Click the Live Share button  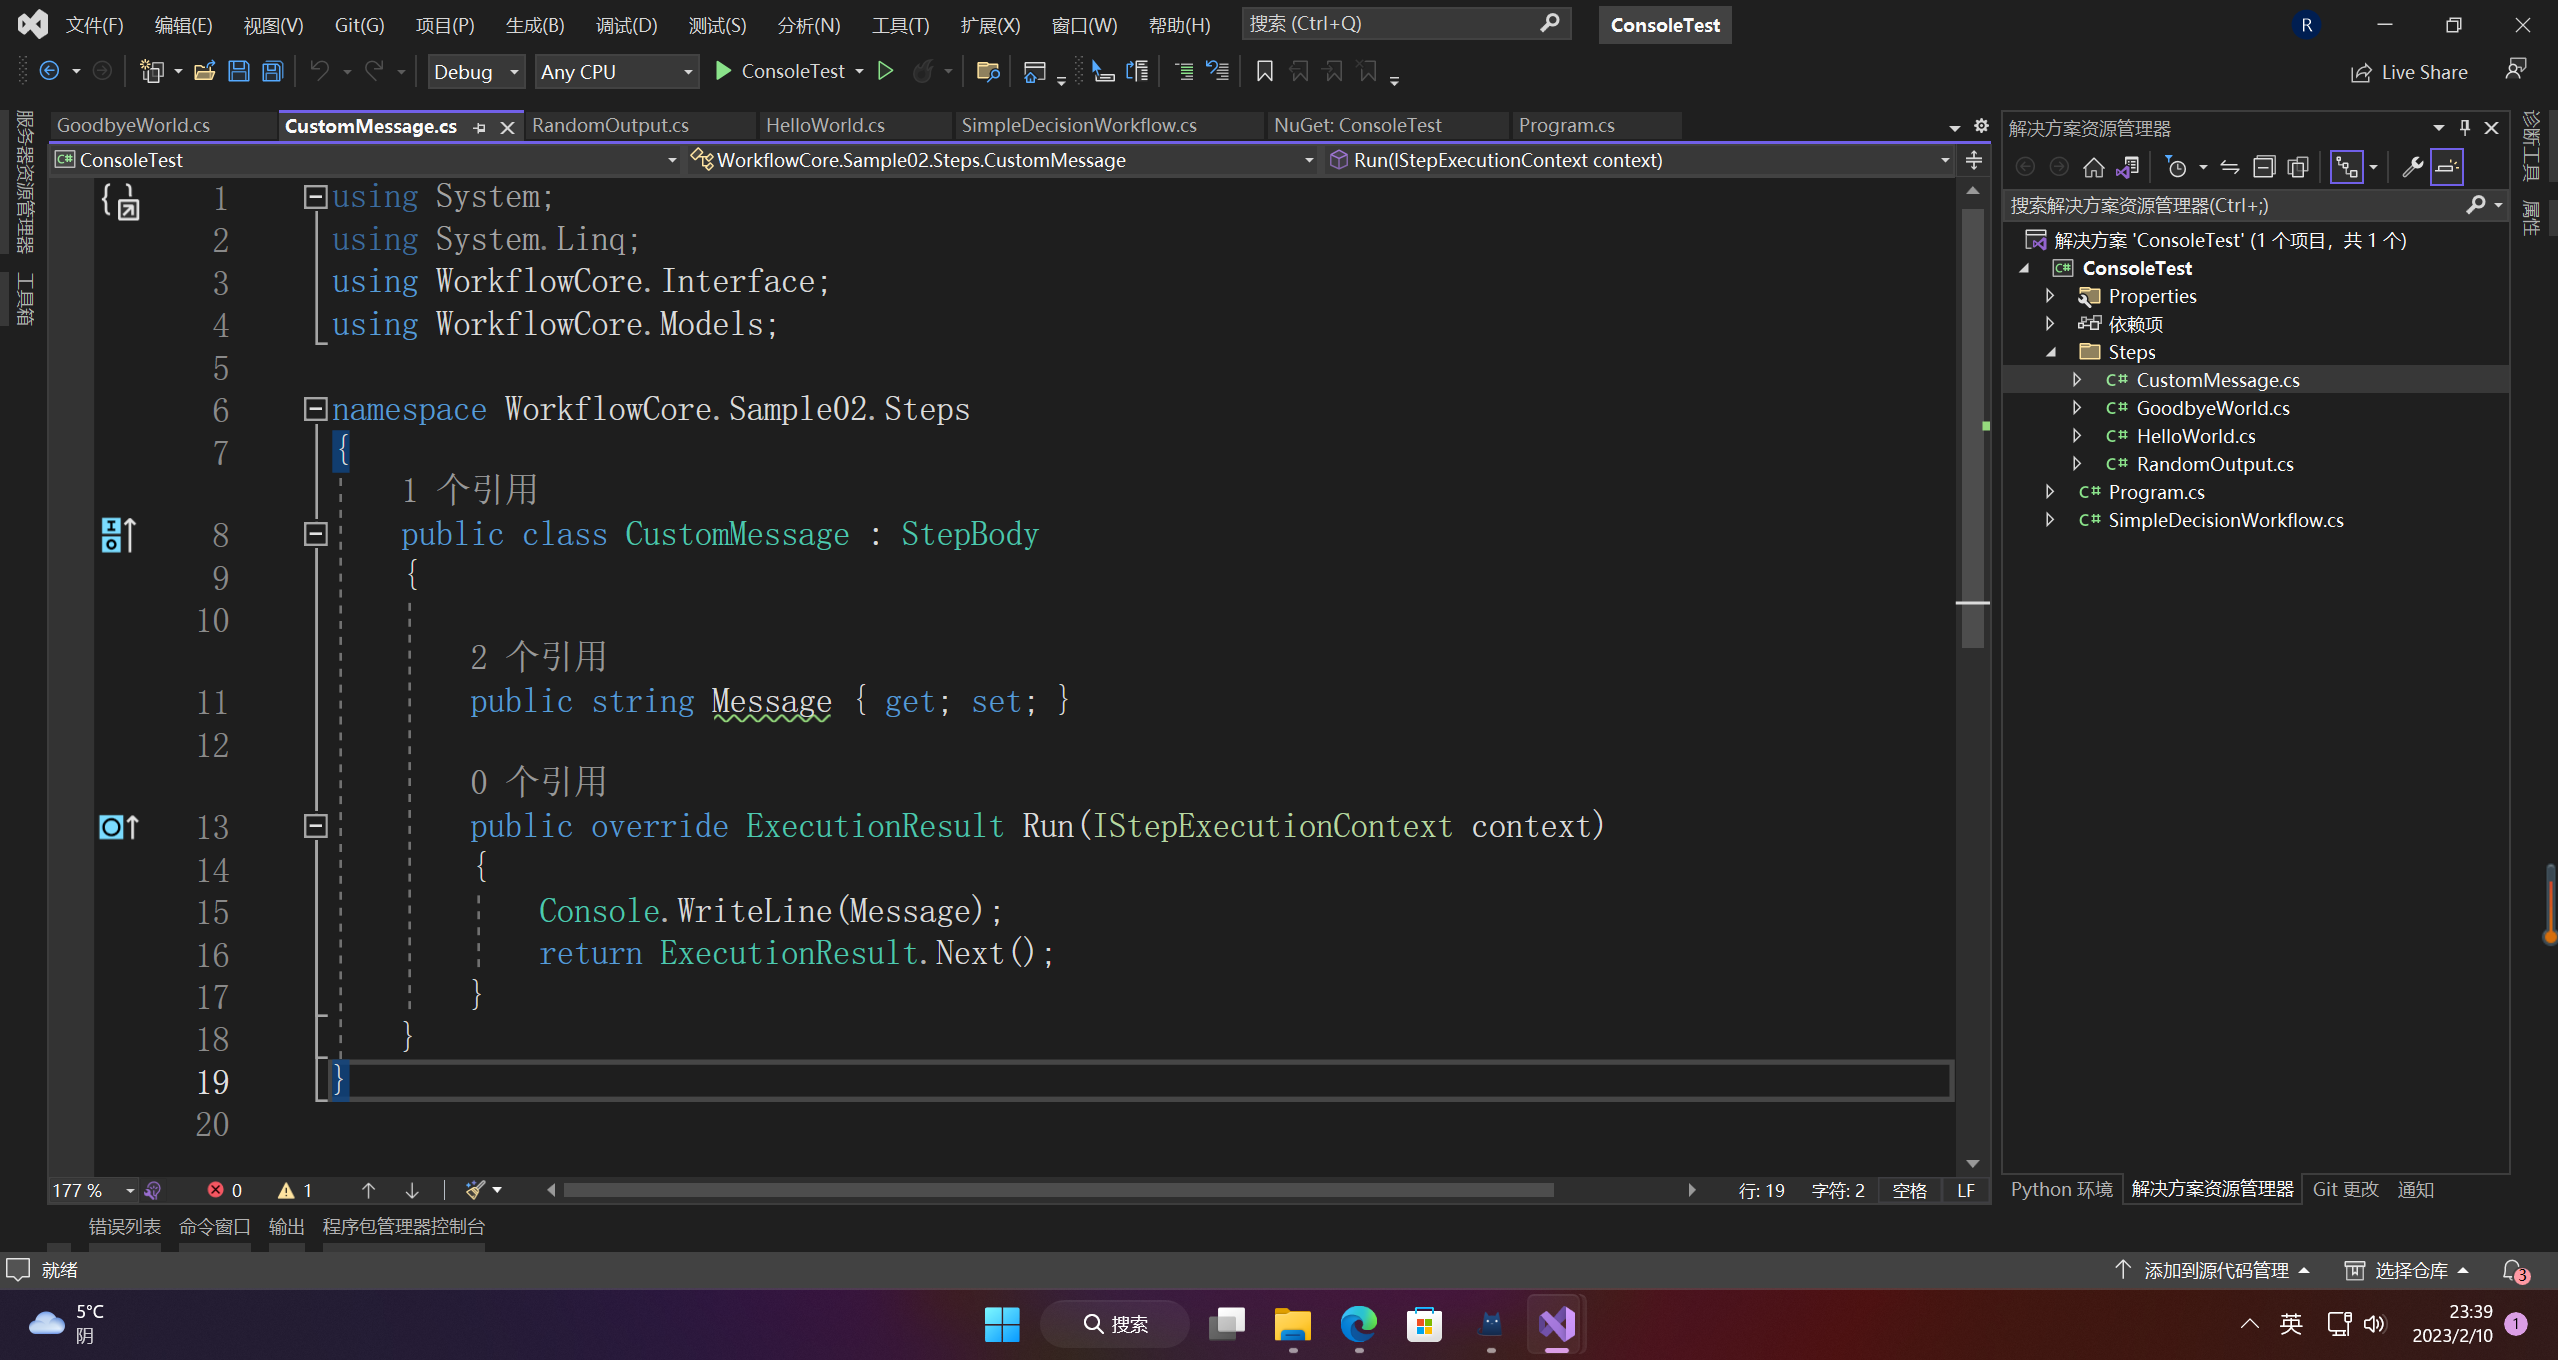pos(2410,72)
